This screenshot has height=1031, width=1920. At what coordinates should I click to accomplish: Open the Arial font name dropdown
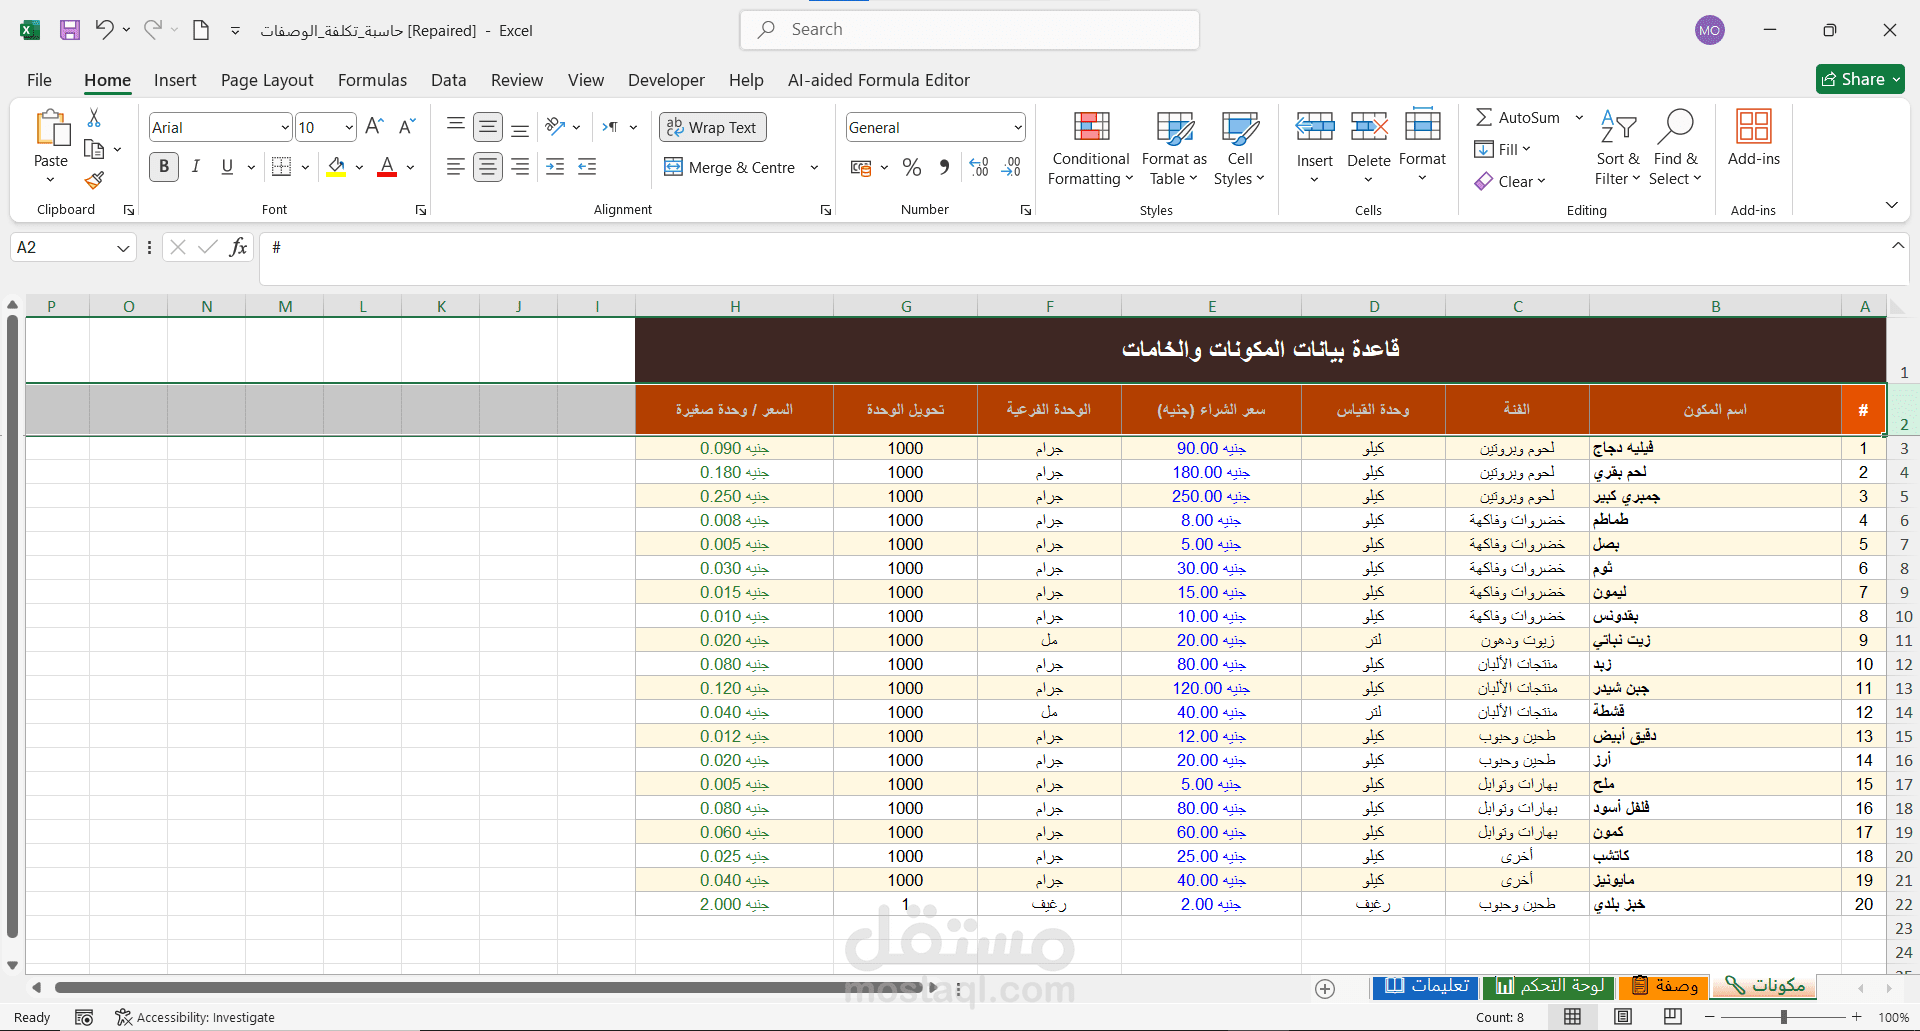[285, 128]
